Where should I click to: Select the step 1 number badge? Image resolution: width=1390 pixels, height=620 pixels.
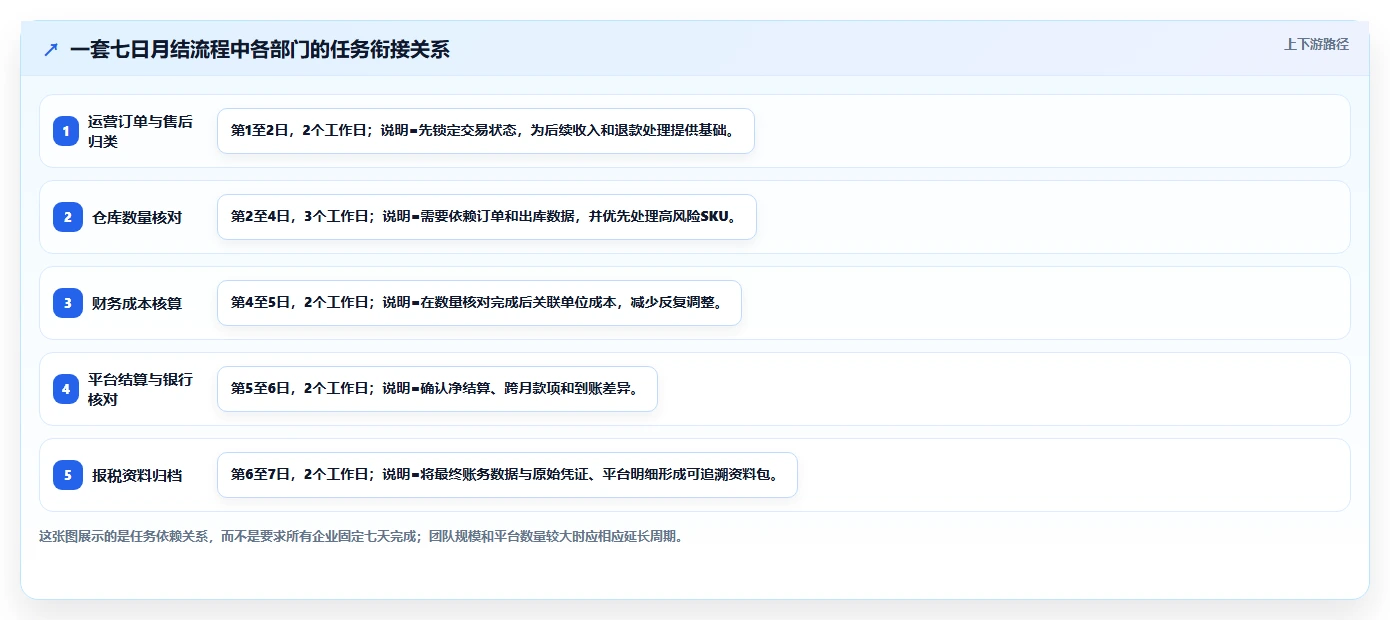(68, 131)
